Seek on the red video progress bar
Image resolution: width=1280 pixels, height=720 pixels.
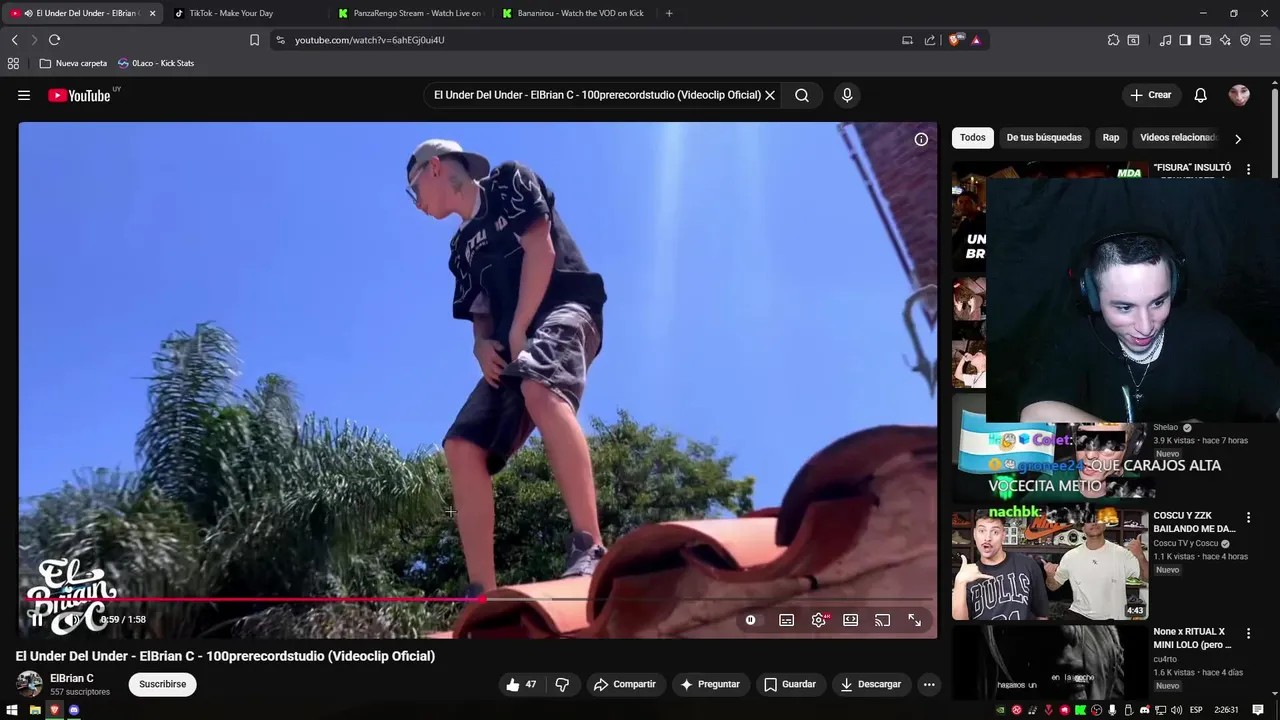[477, 599]
